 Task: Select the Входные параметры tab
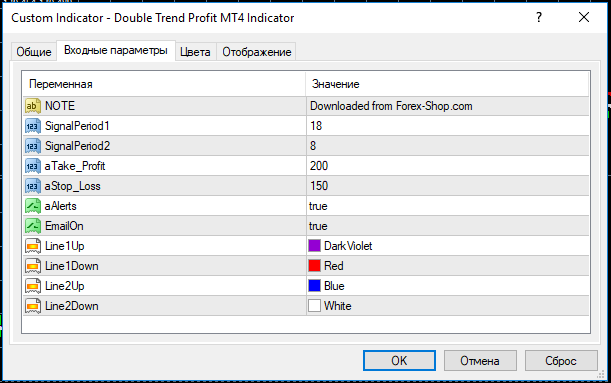pyautogui.click(x=116, y=50)
